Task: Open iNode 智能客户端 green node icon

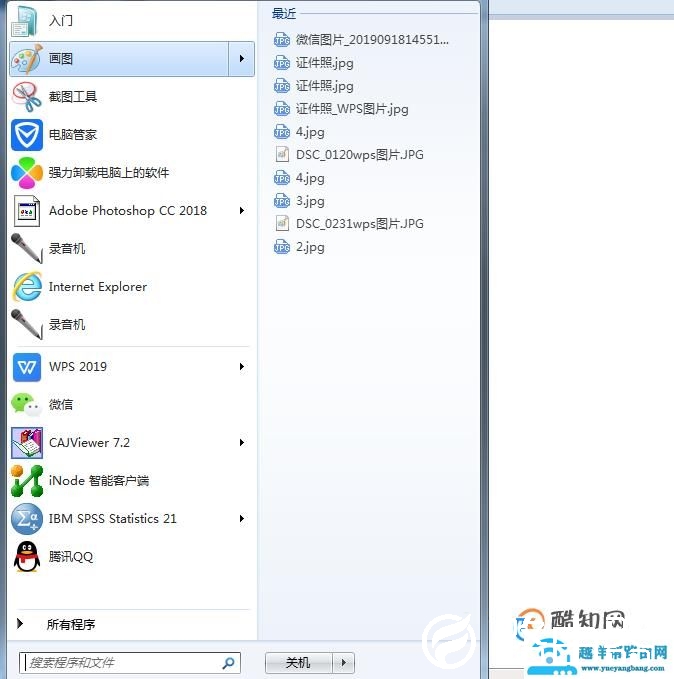Action: tap(27, 481)
